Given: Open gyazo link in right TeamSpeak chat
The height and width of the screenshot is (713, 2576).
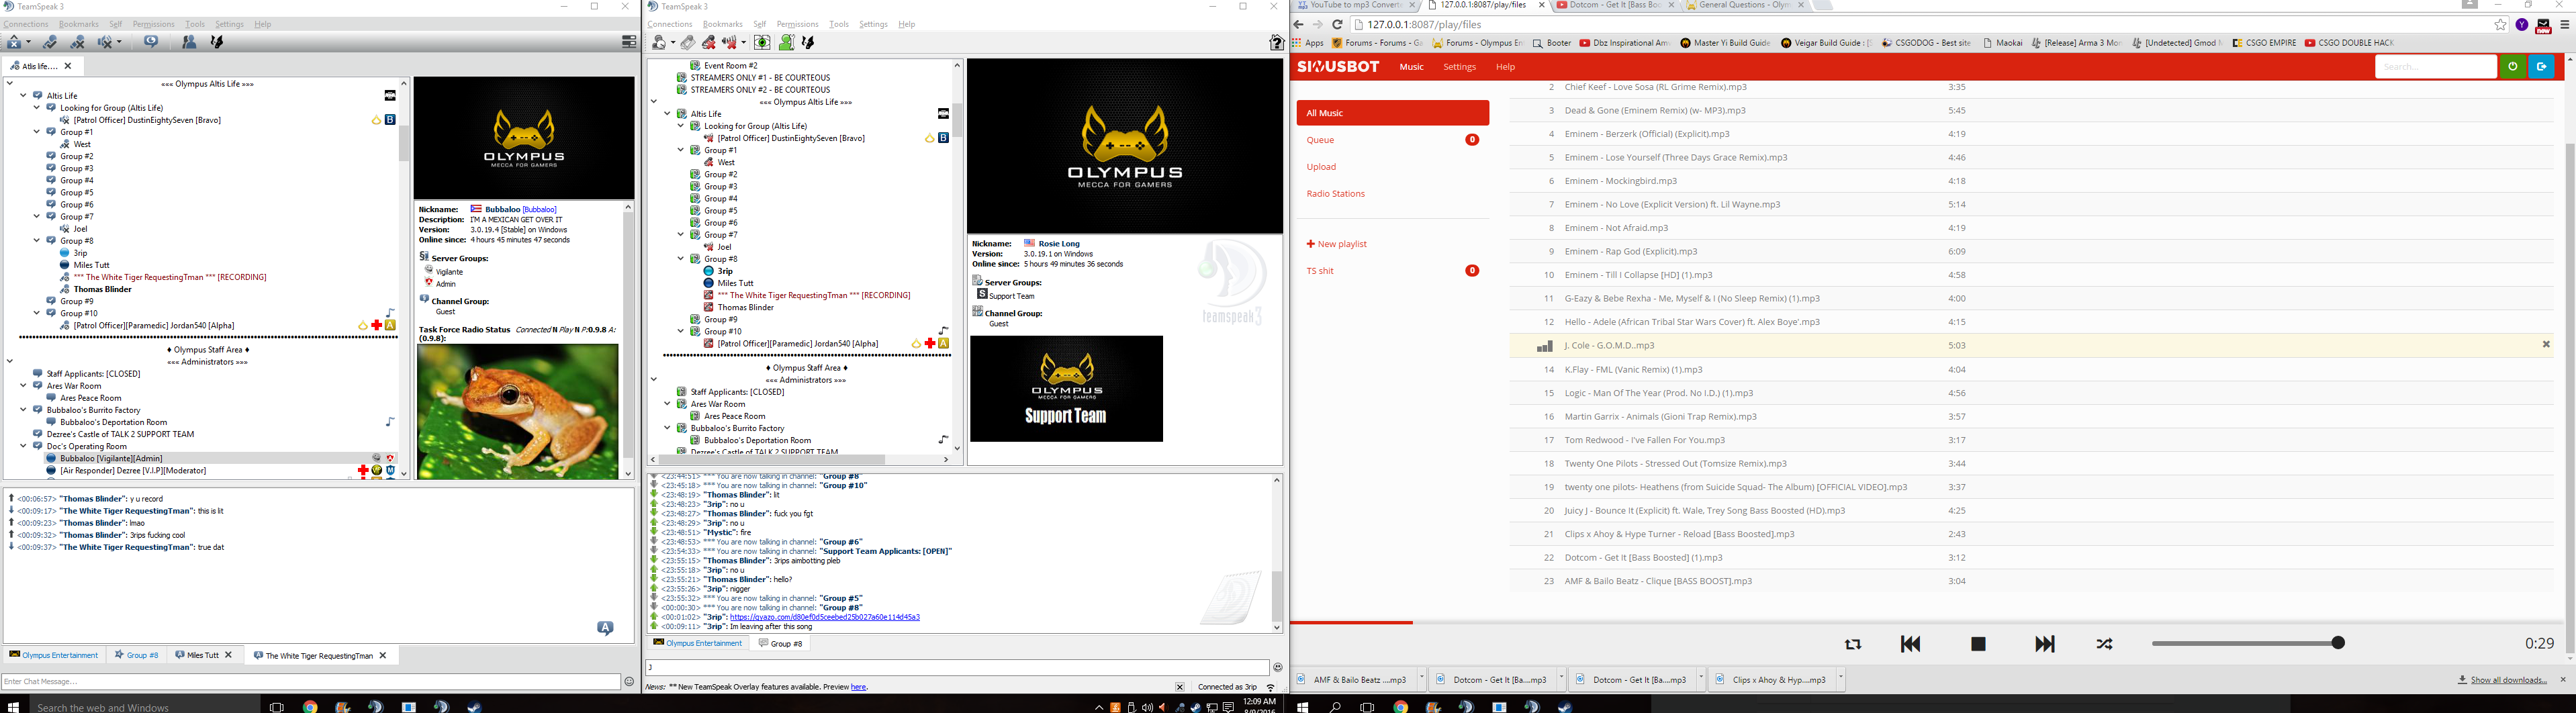Looking at the screenshot, I should (824, 617).
